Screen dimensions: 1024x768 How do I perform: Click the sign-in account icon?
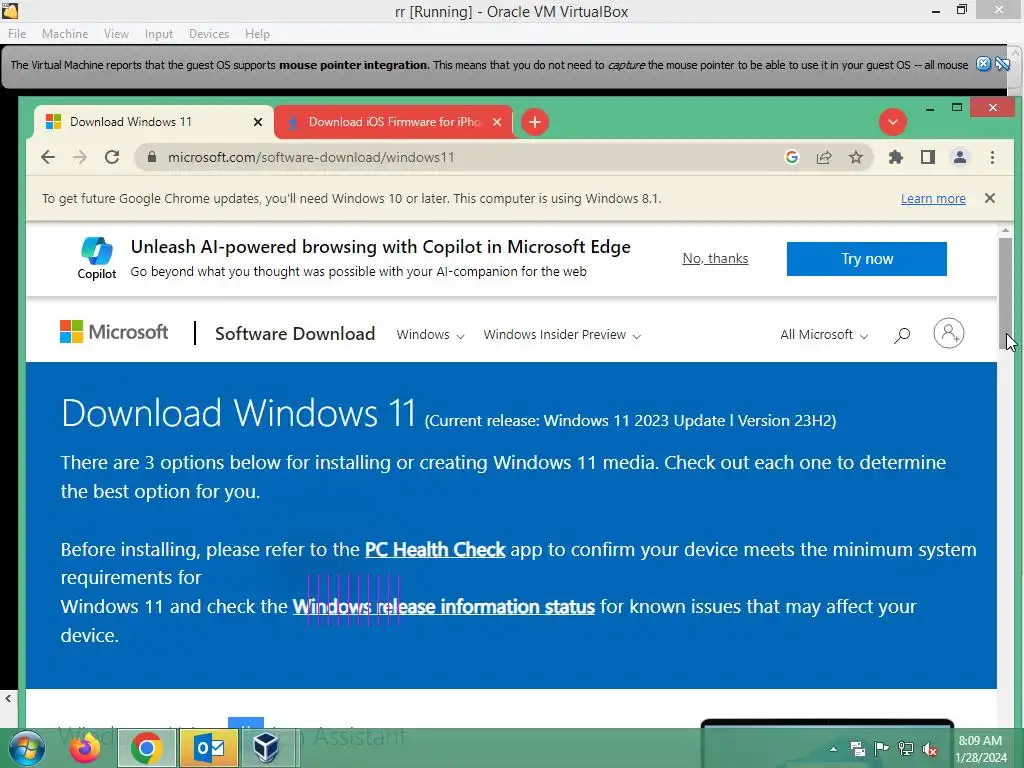[x=948, y=333]
